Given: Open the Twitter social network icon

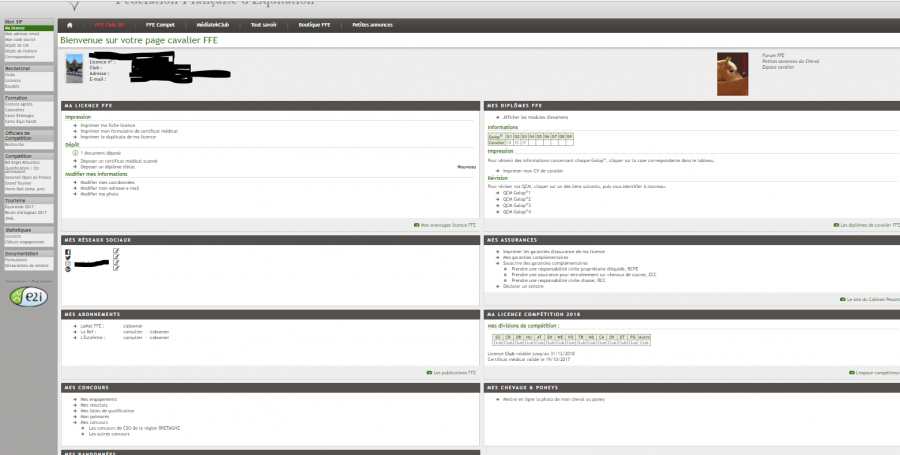Looking at the screenshot, I should click(68, 258).
